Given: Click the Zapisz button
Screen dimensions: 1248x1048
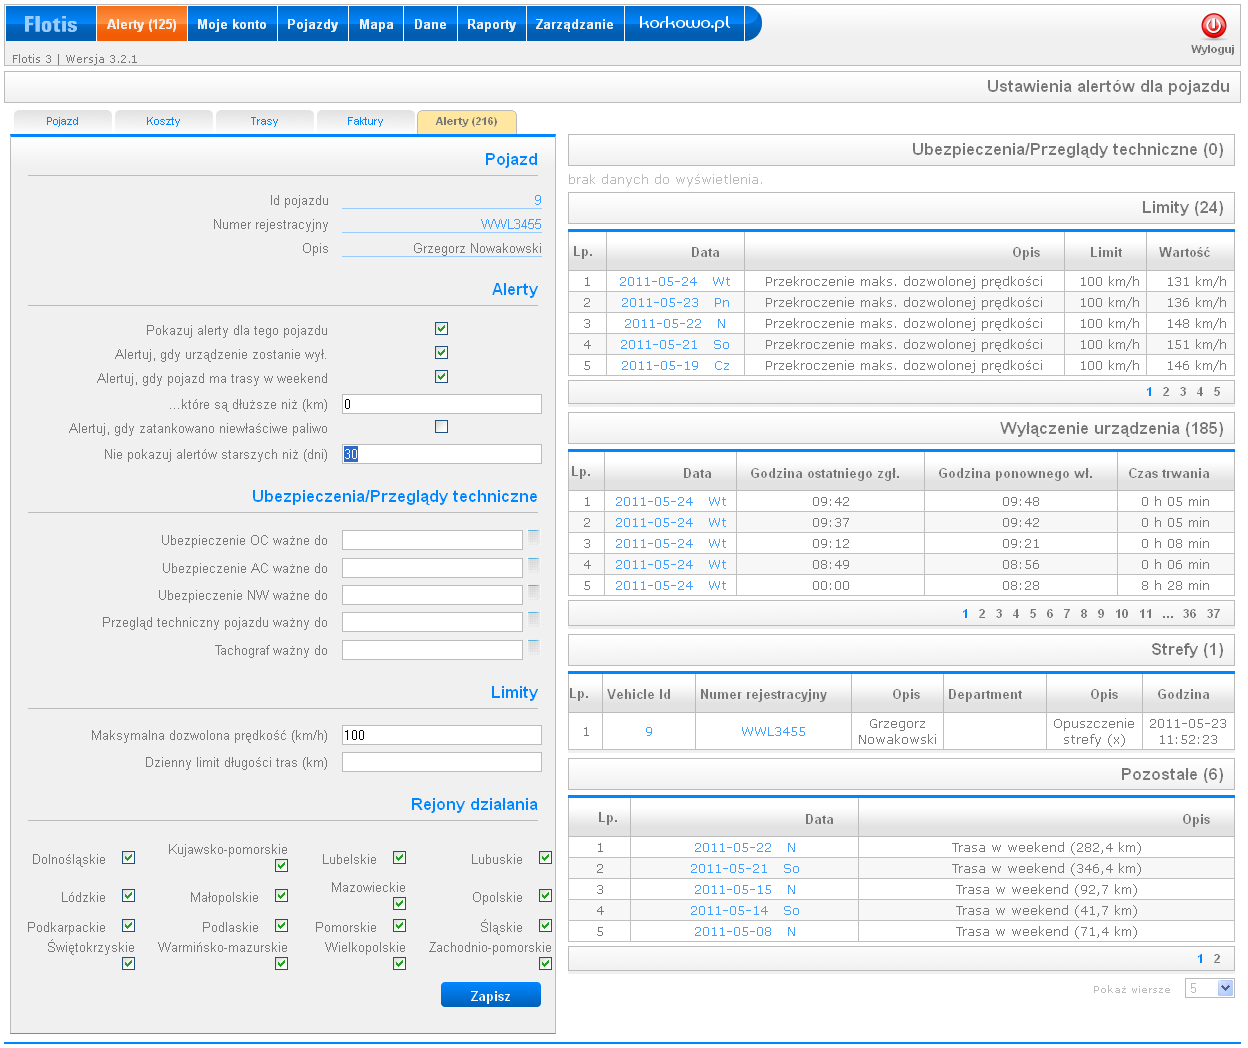Looking at the screenshot, I should pyautogui.click(x=491, y=995).
